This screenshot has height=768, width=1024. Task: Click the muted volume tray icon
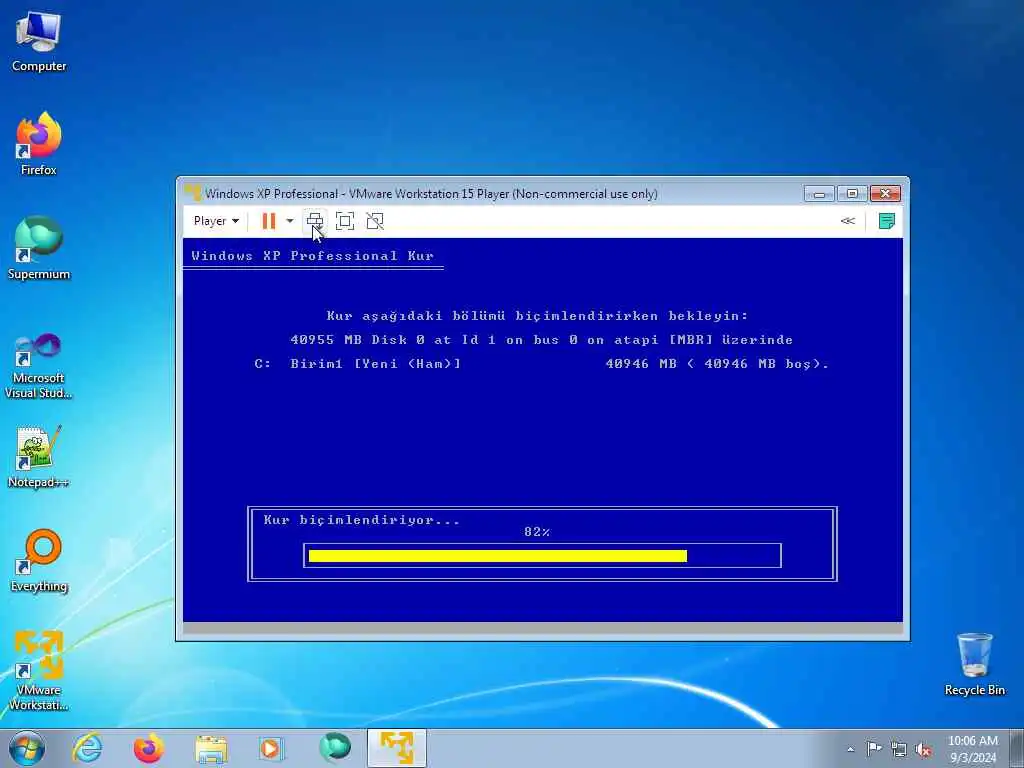pos(923,749)
